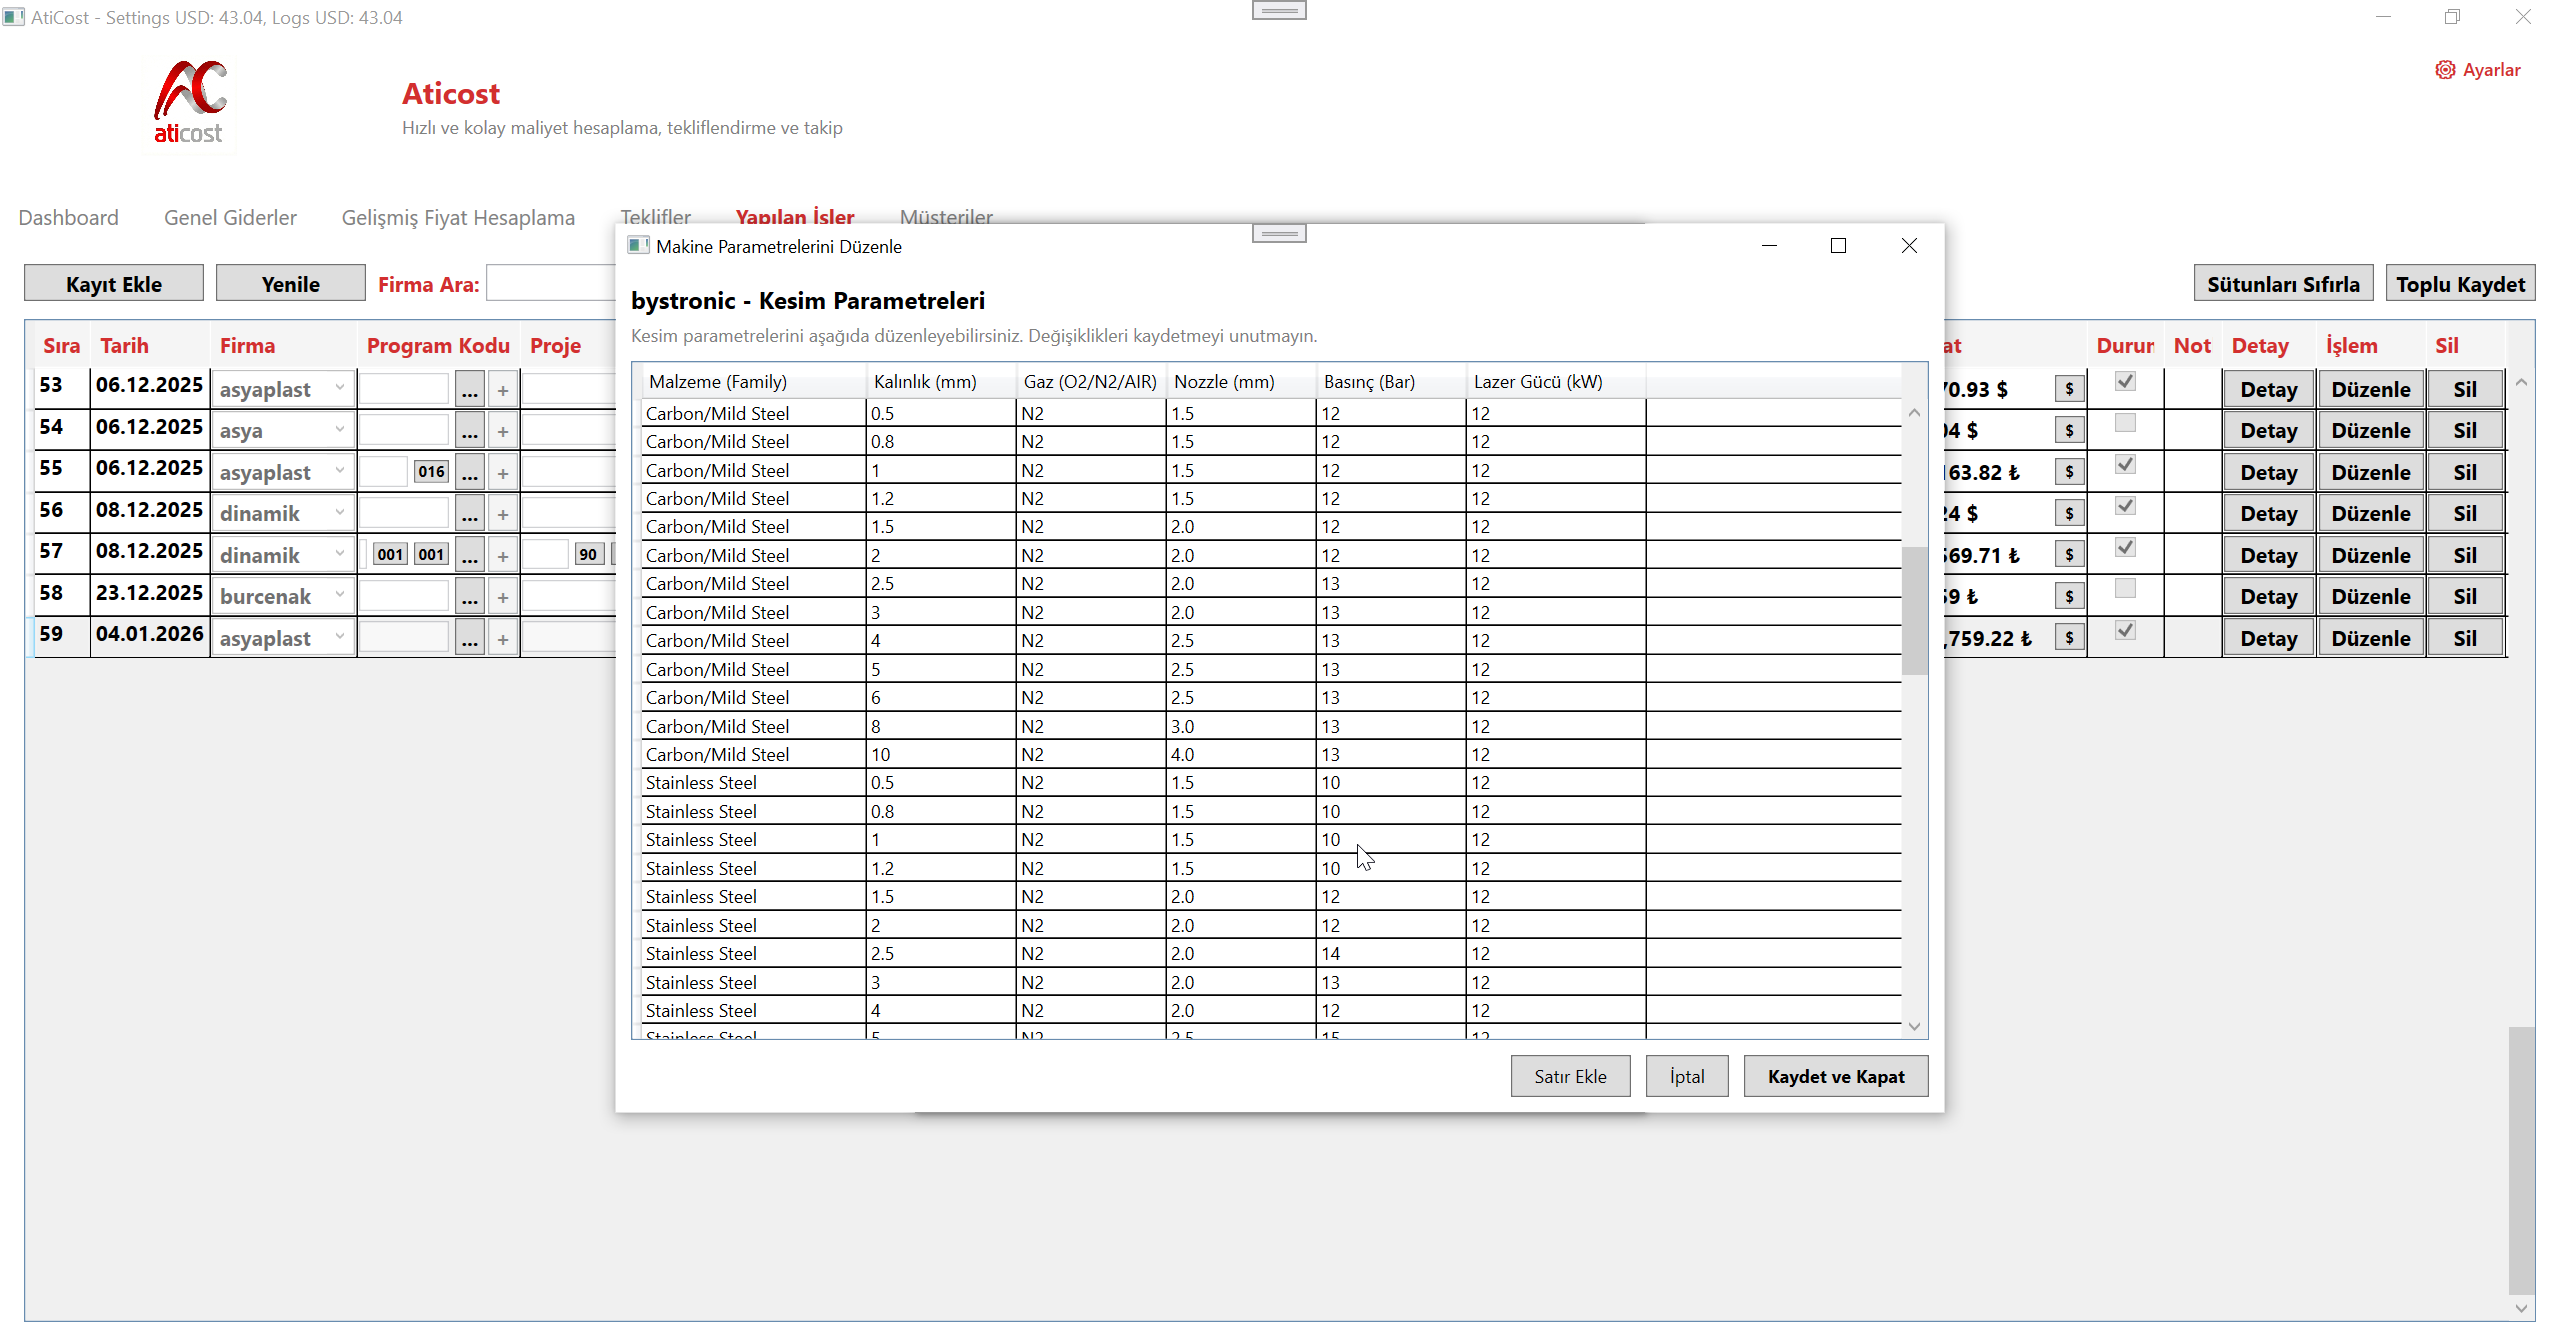Toggle the Durum checkbox for row 58
Screen dimensions: 2560x1339
pos(2125,589)
